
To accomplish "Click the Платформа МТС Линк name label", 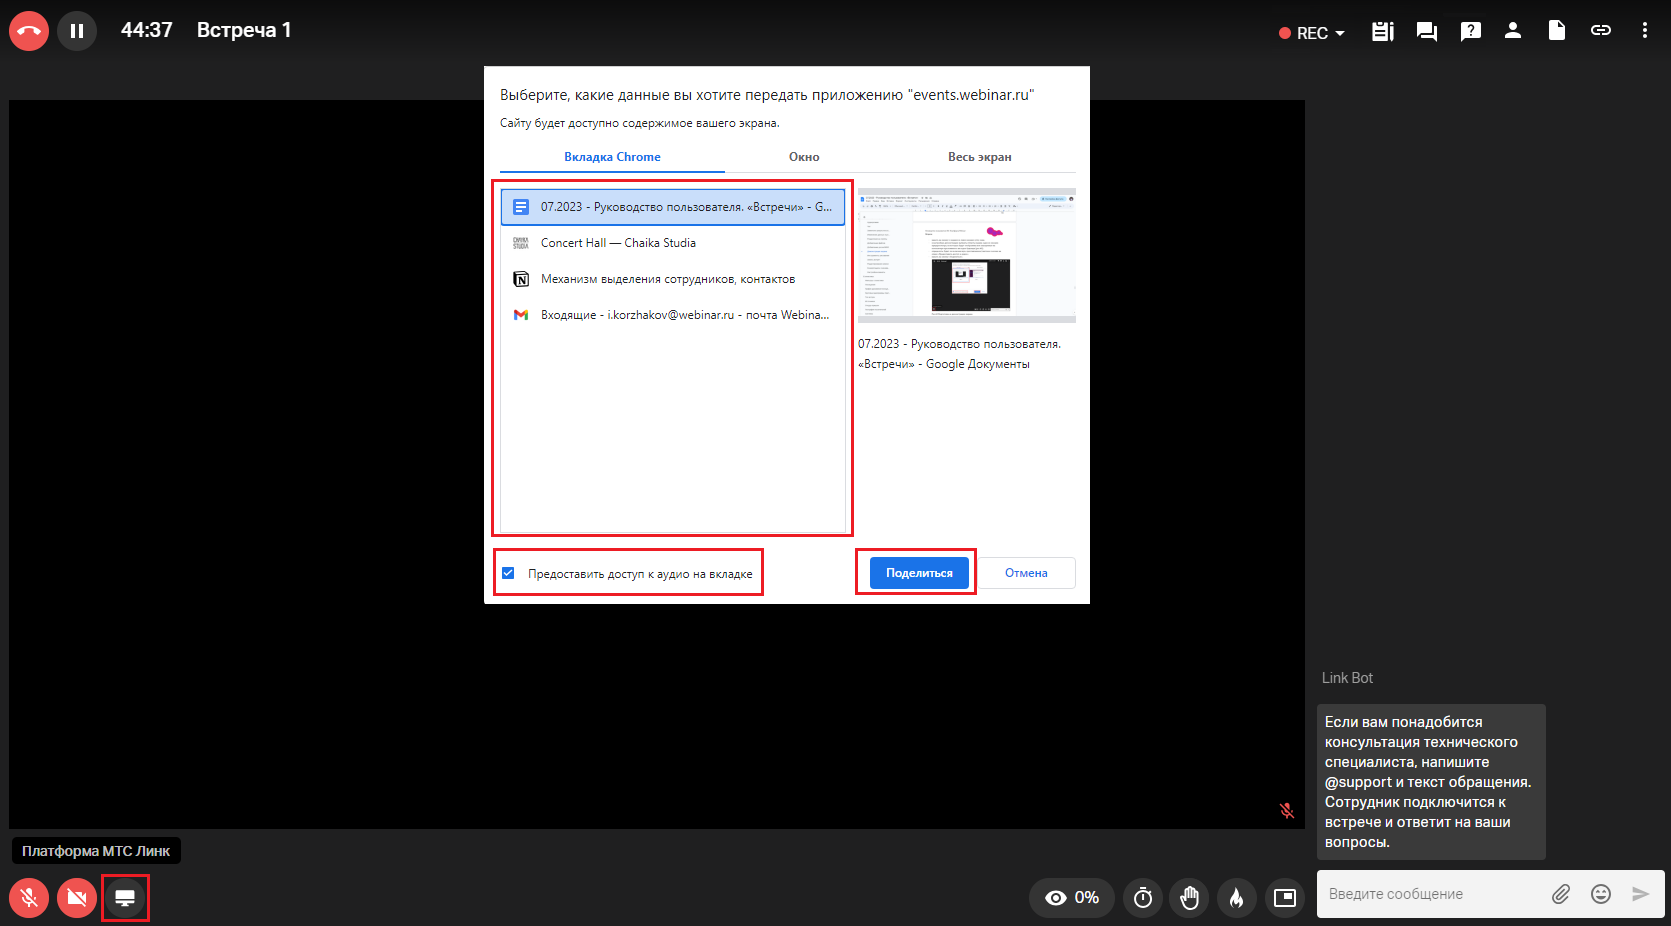I will [96, 851].
